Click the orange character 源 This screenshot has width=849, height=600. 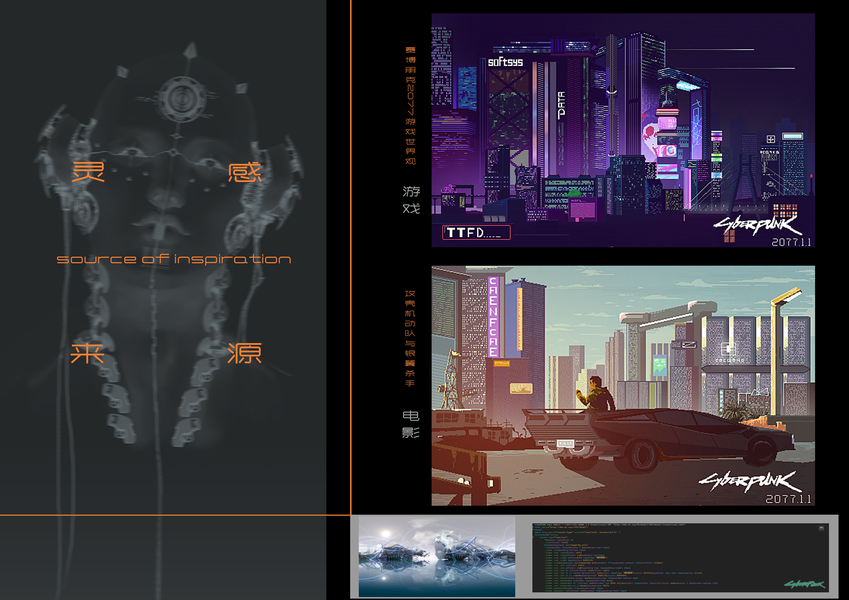pyautogui.click(x=245, y=353)
